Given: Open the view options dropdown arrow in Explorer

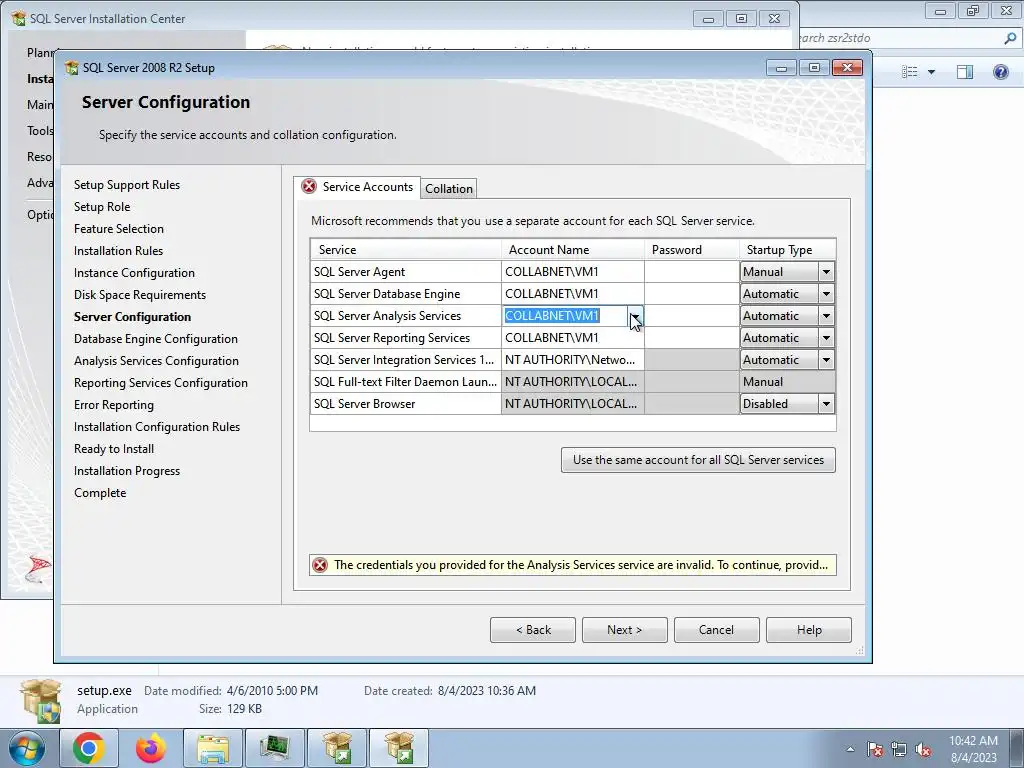Looking at the screenshot, I should click(x=931, y=72).
